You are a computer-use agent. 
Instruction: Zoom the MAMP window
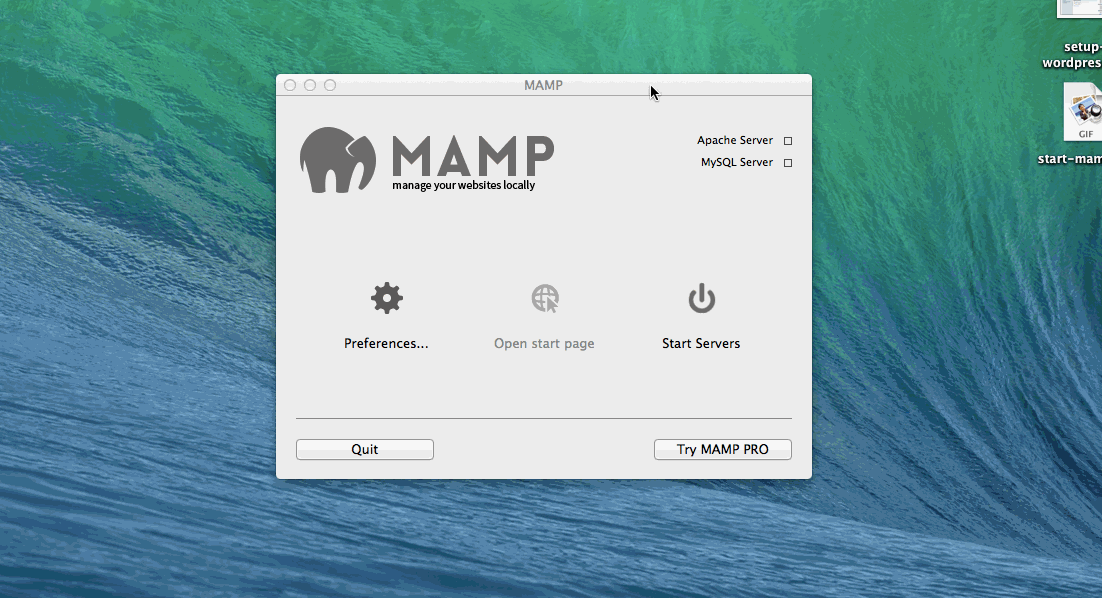click(x=330, y=85)
